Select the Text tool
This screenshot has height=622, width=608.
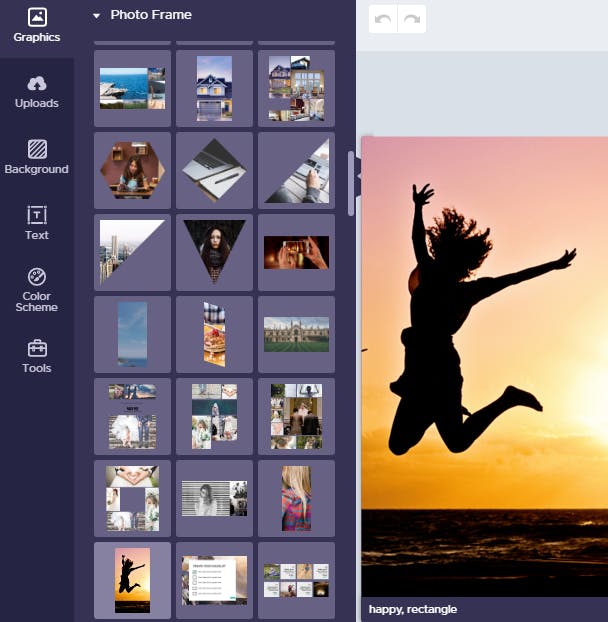(x=36, y=223)
